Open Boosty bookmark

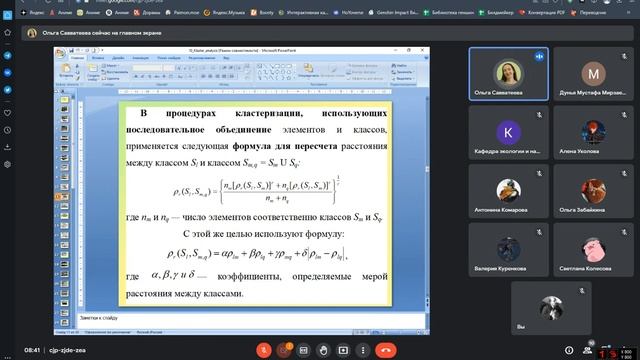(262, 13)
